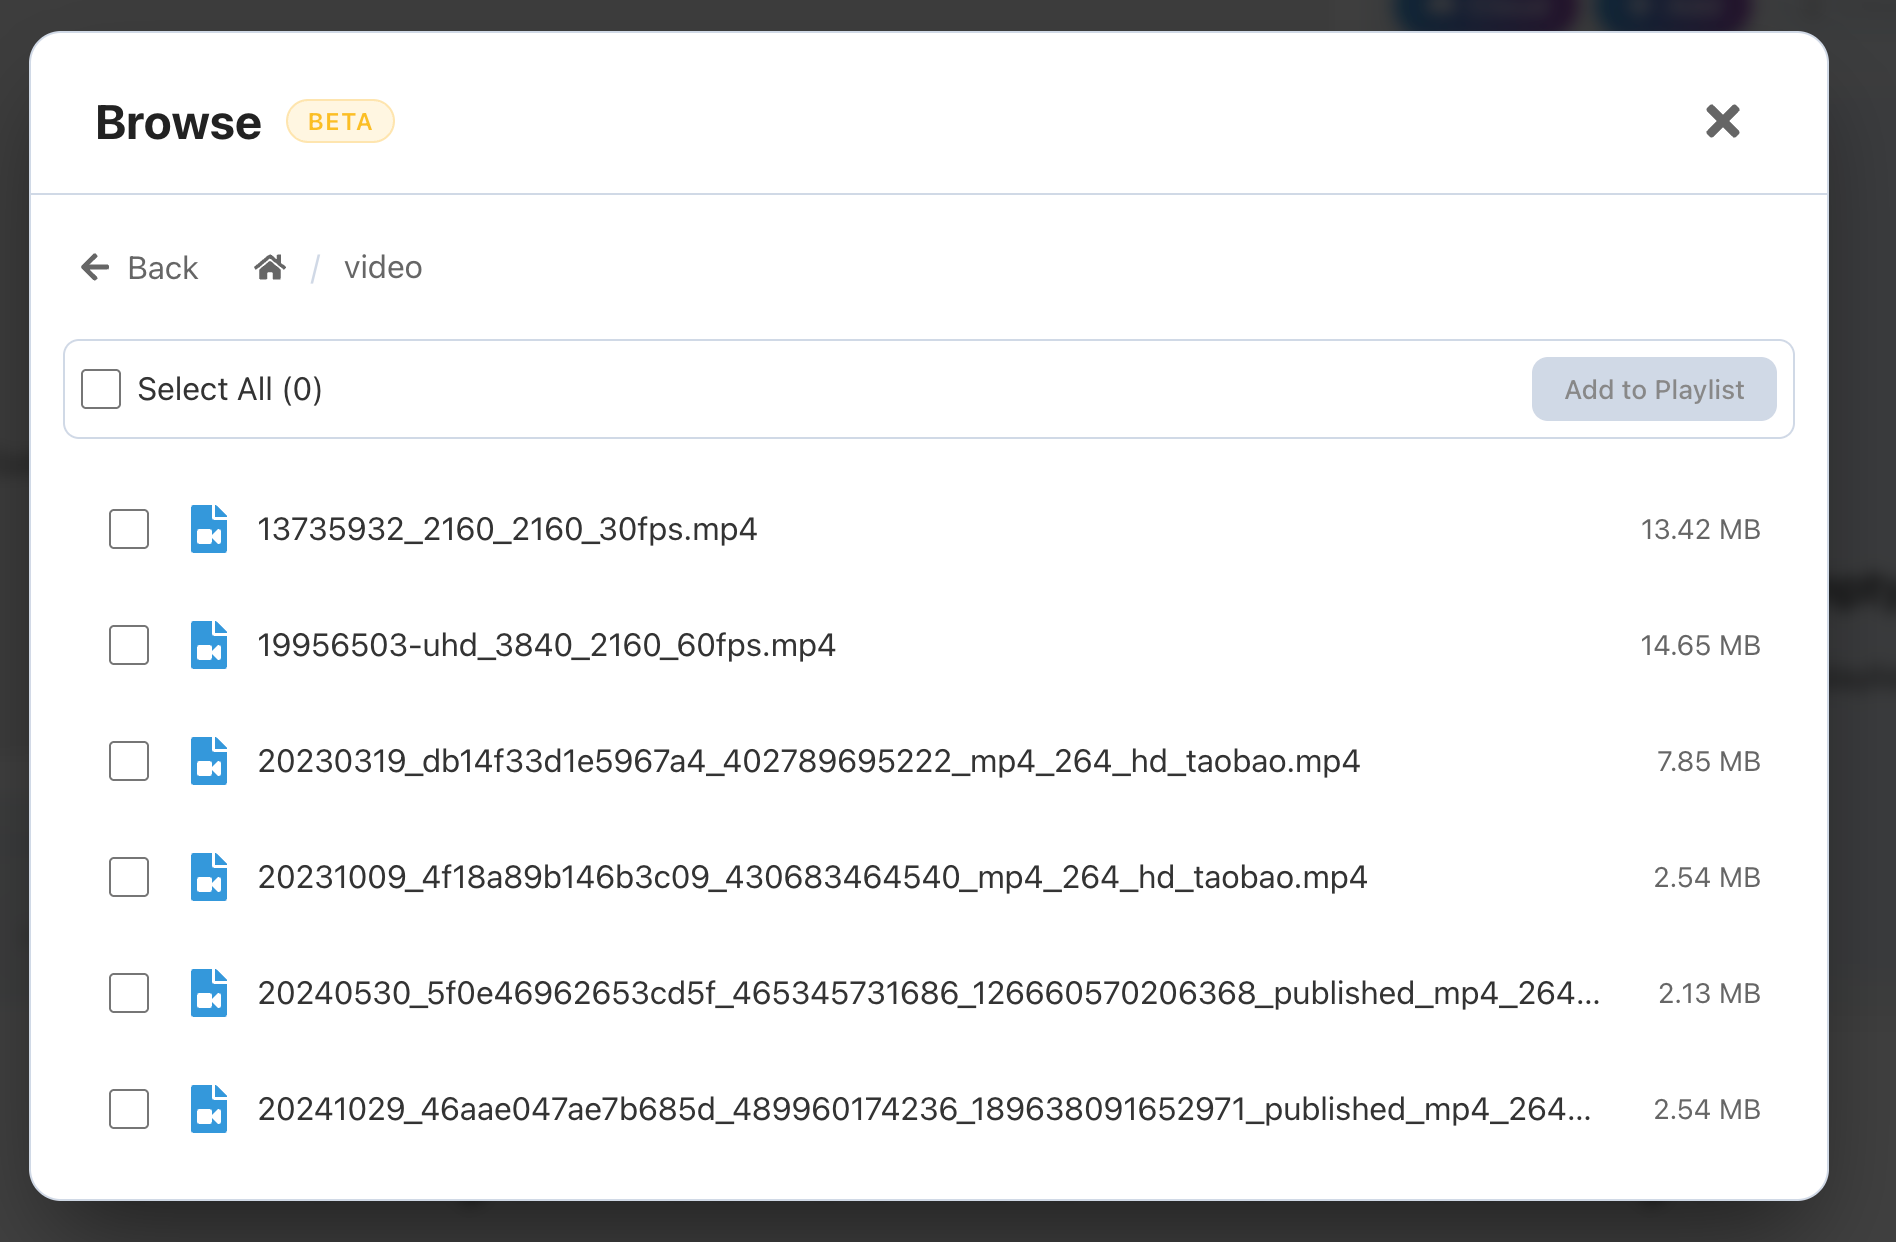Open the video breadcrumb folder
This screenshot has width=1896, height=1242.
383,267
